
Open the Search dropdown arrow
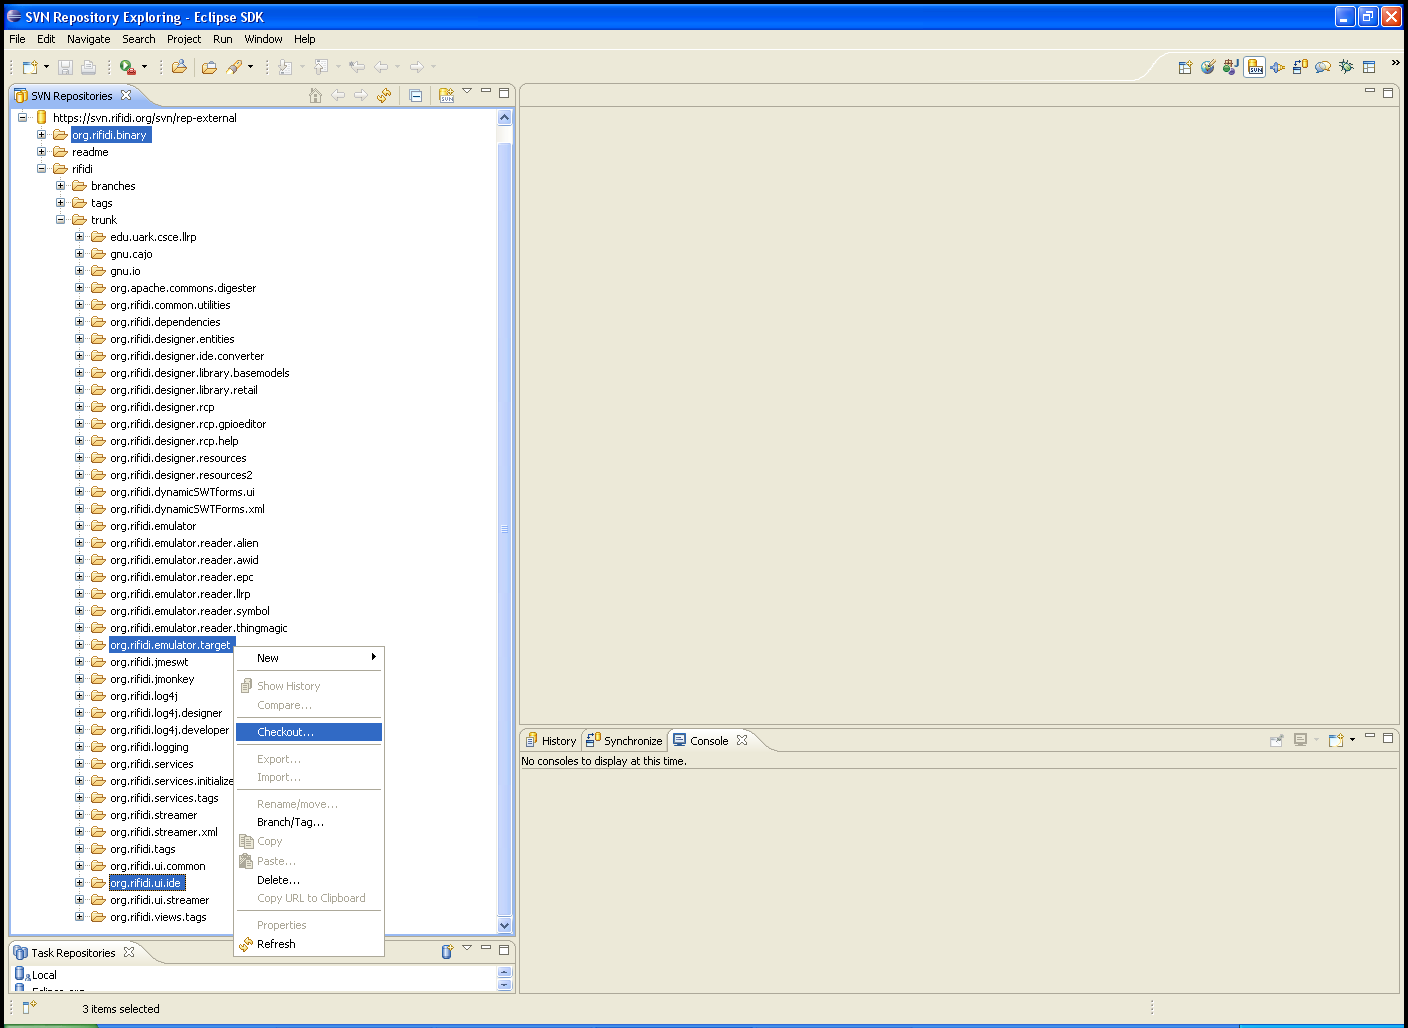click(x=250, y=67)
